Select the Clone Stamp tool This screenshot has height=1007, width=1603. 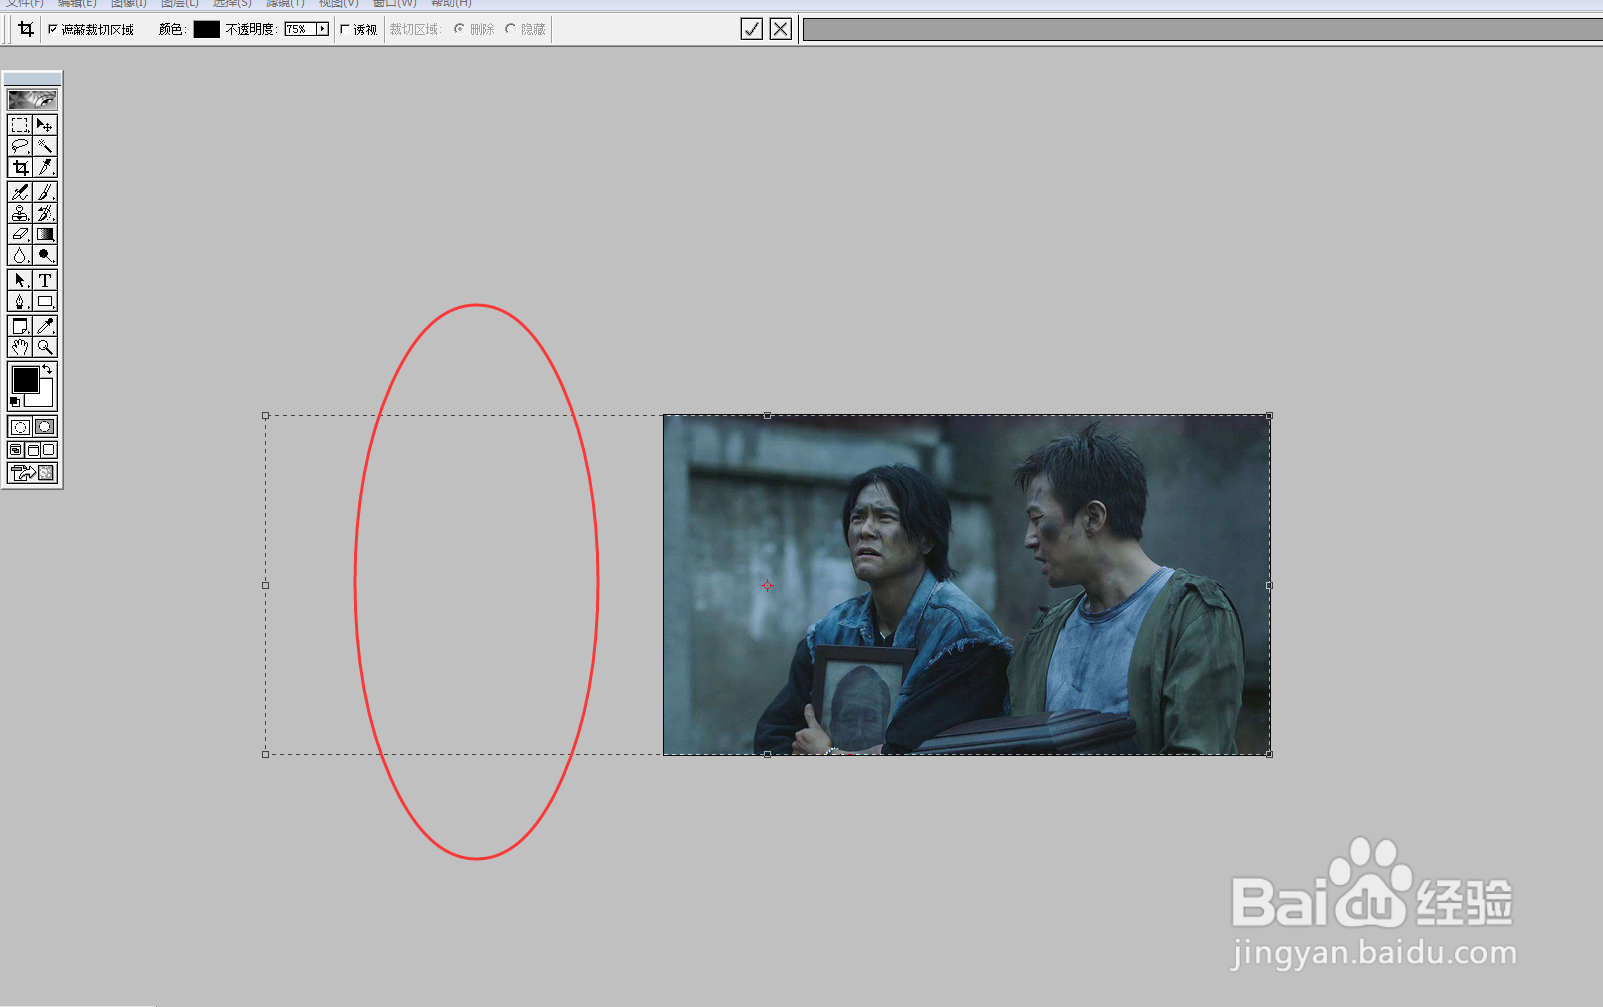click(19, 213)
